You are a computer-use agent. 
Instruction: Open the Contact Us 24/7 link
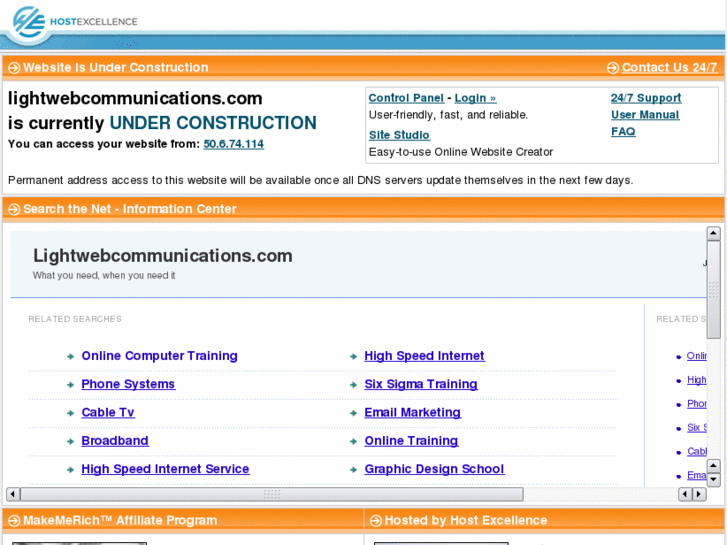coord(670,67)
